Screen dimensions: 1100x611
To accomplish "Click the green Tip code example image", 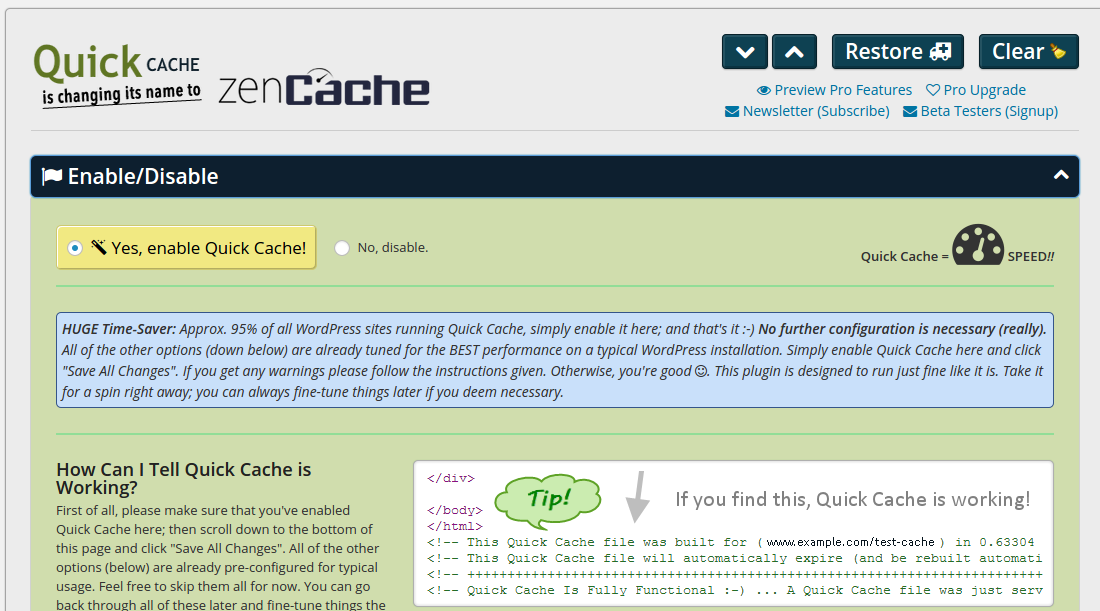I will coord(733,533).
